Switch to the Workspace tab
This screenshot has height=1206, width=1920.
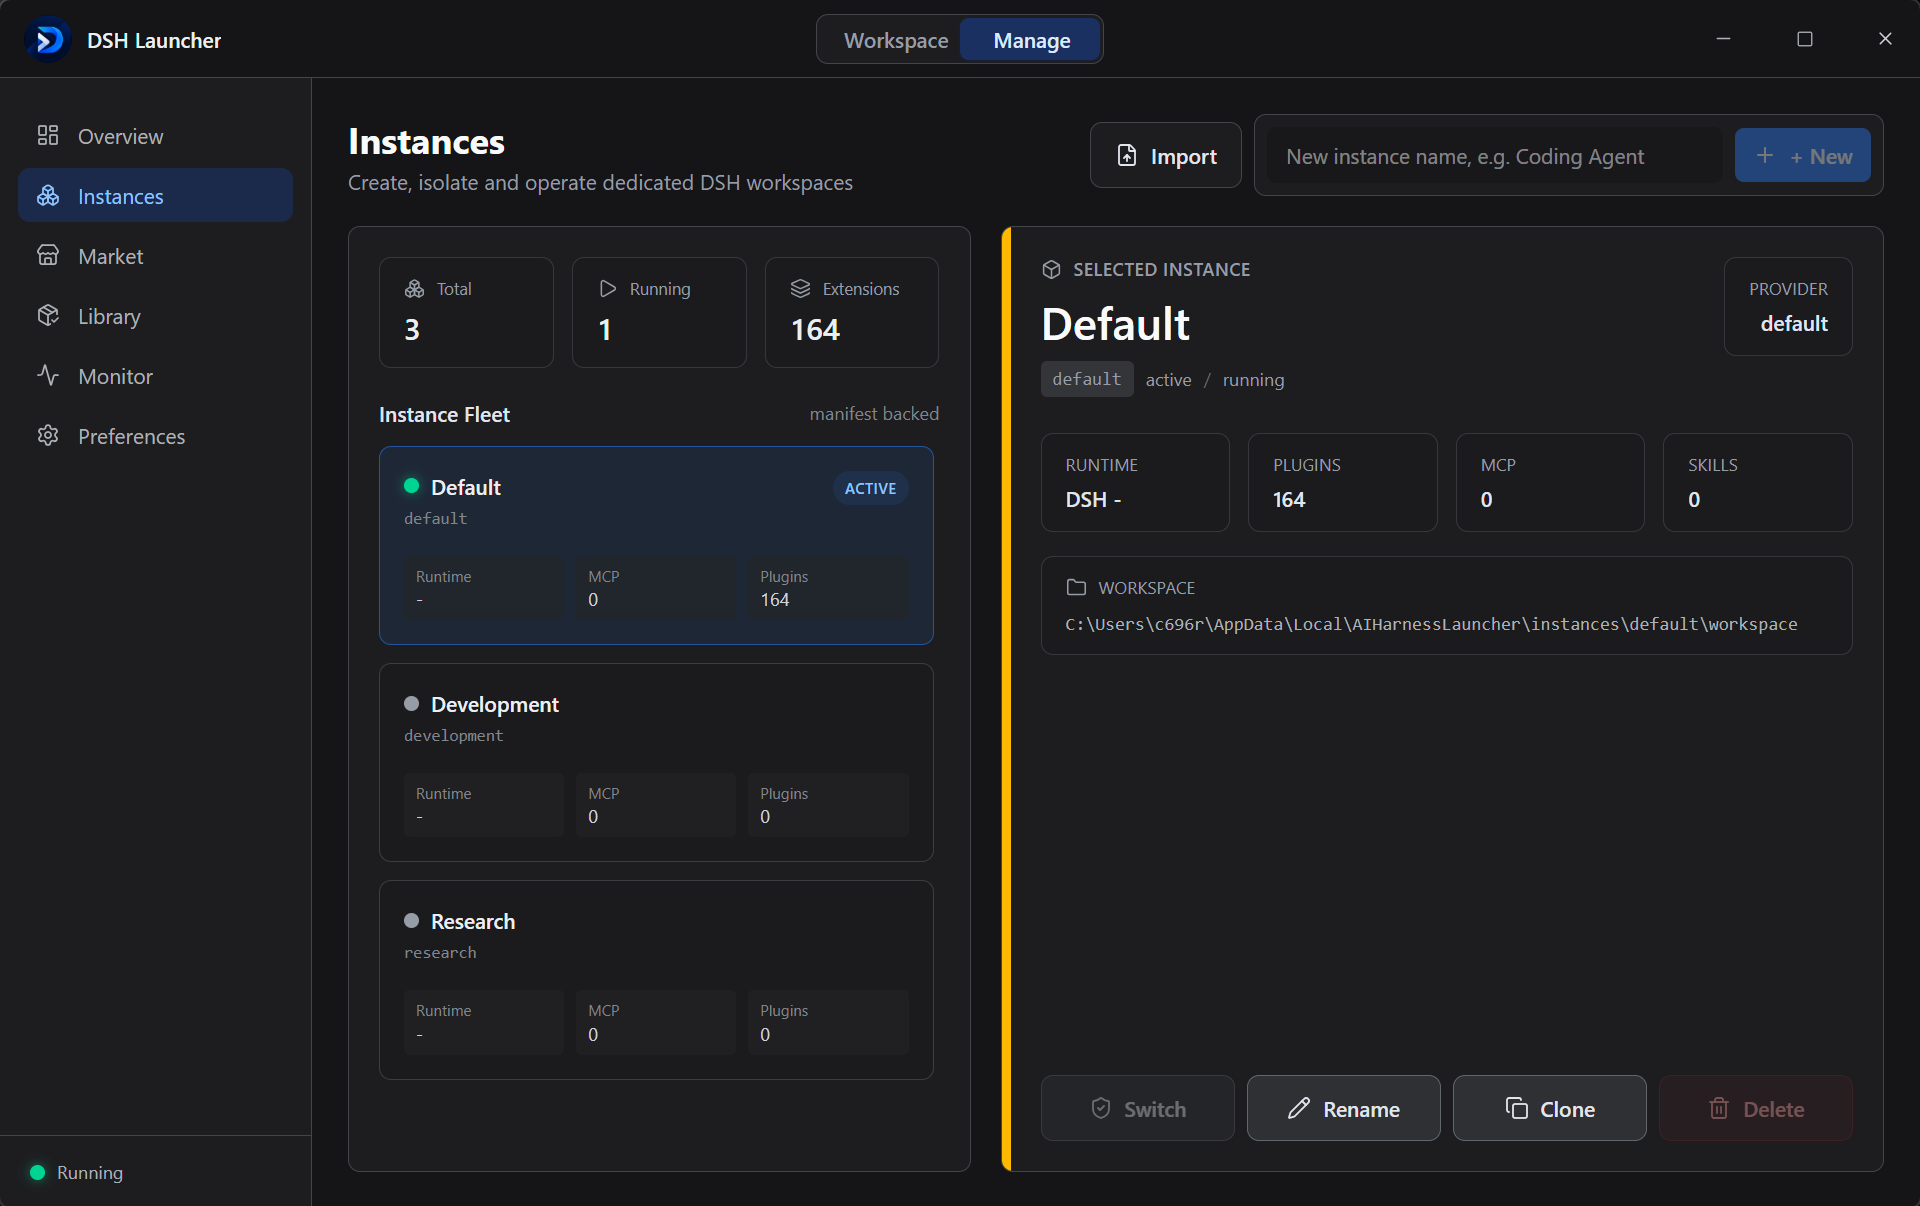(895, 40)
